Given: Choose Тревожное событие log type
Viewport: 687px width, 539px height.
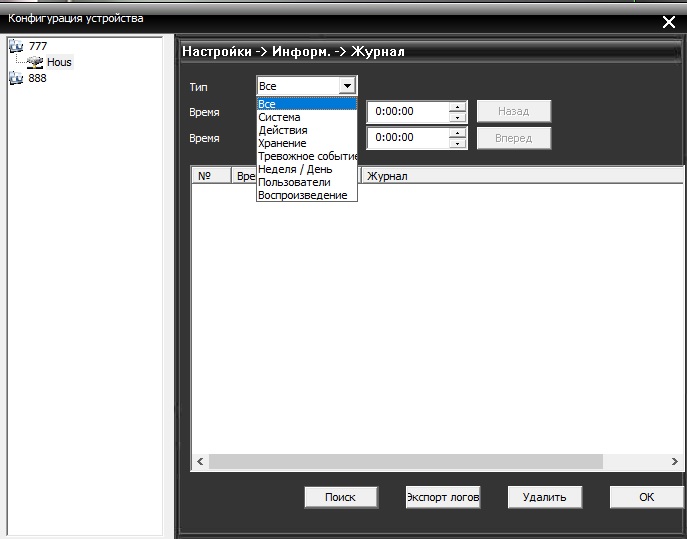Looking at the screenshot, I should pos(306,156).
